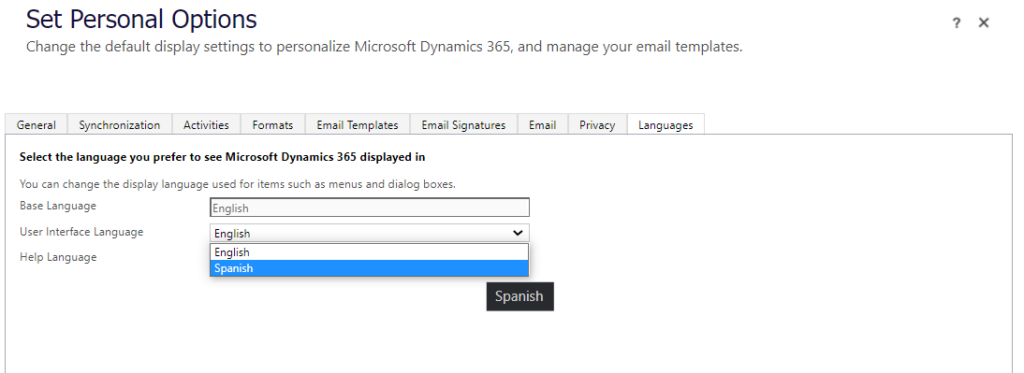Switch to the General tab

click(37, 125)
